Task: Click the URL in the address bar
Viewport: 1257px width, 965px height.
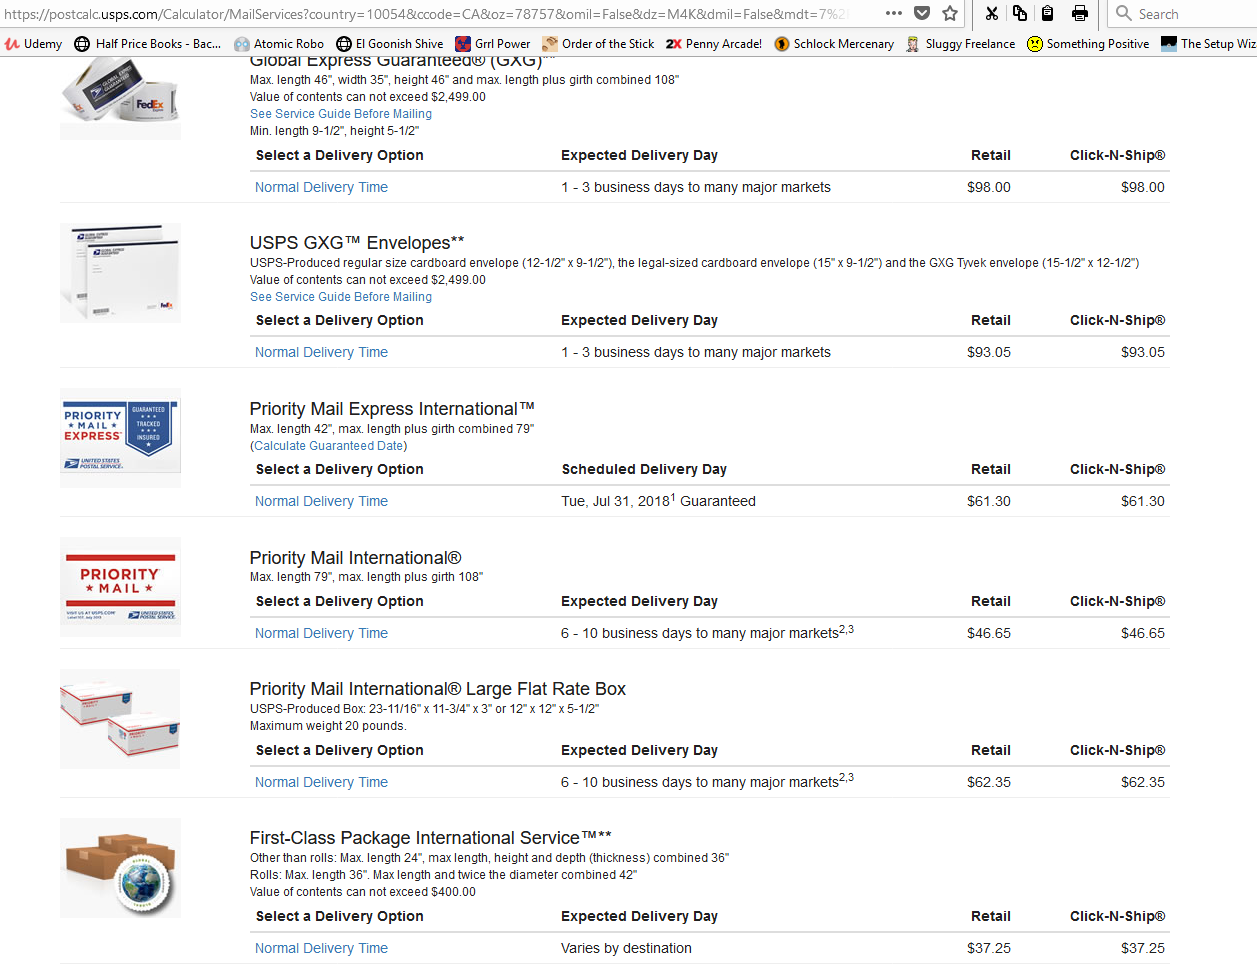Action: (x=426, y=14)
